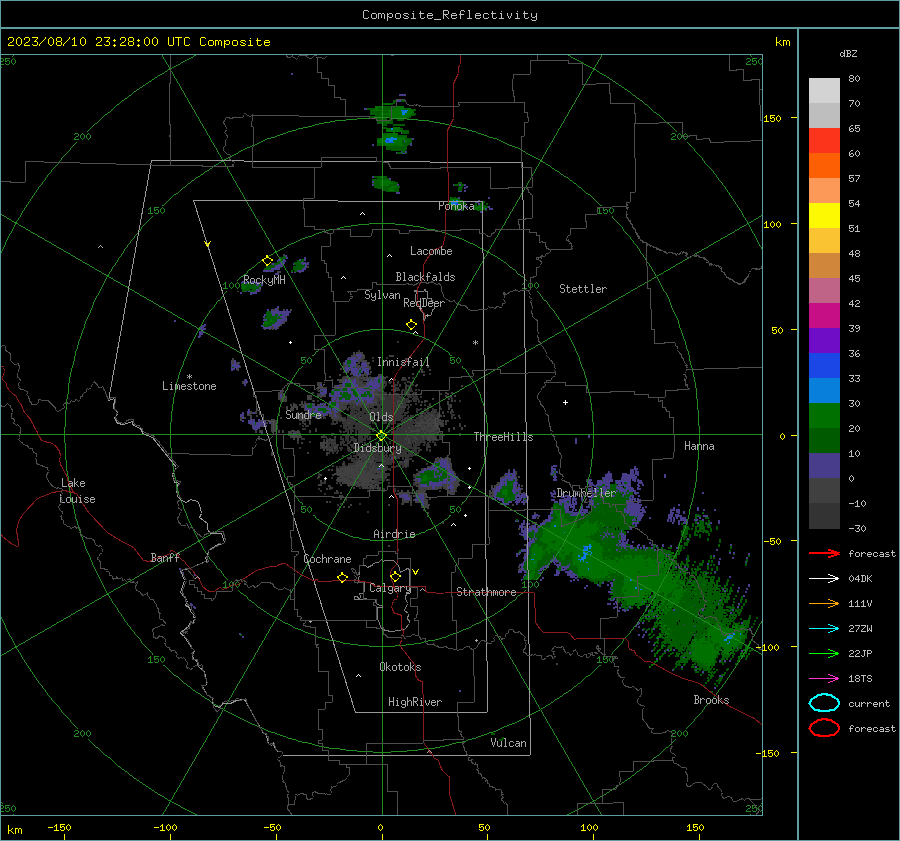Screen dimensions: 900x841
Task: Click the Banff city label
Action: click(x=165, y=557)
